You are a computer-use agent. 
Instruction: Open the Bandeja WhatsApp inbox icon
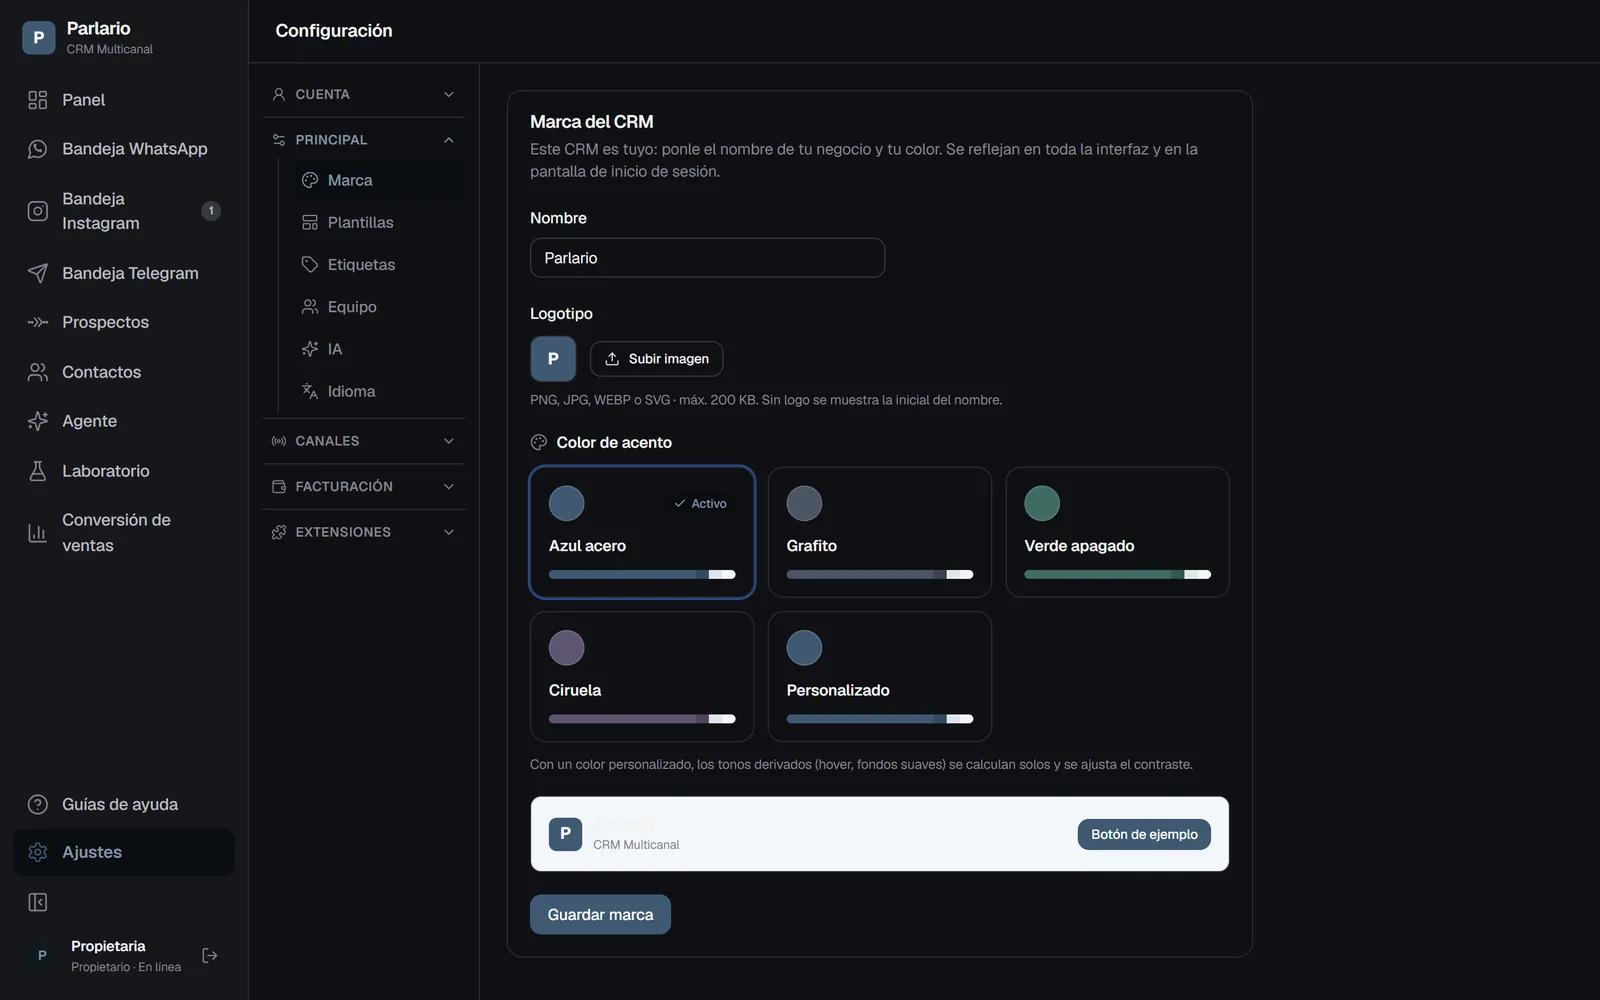(x=38, y=149)
